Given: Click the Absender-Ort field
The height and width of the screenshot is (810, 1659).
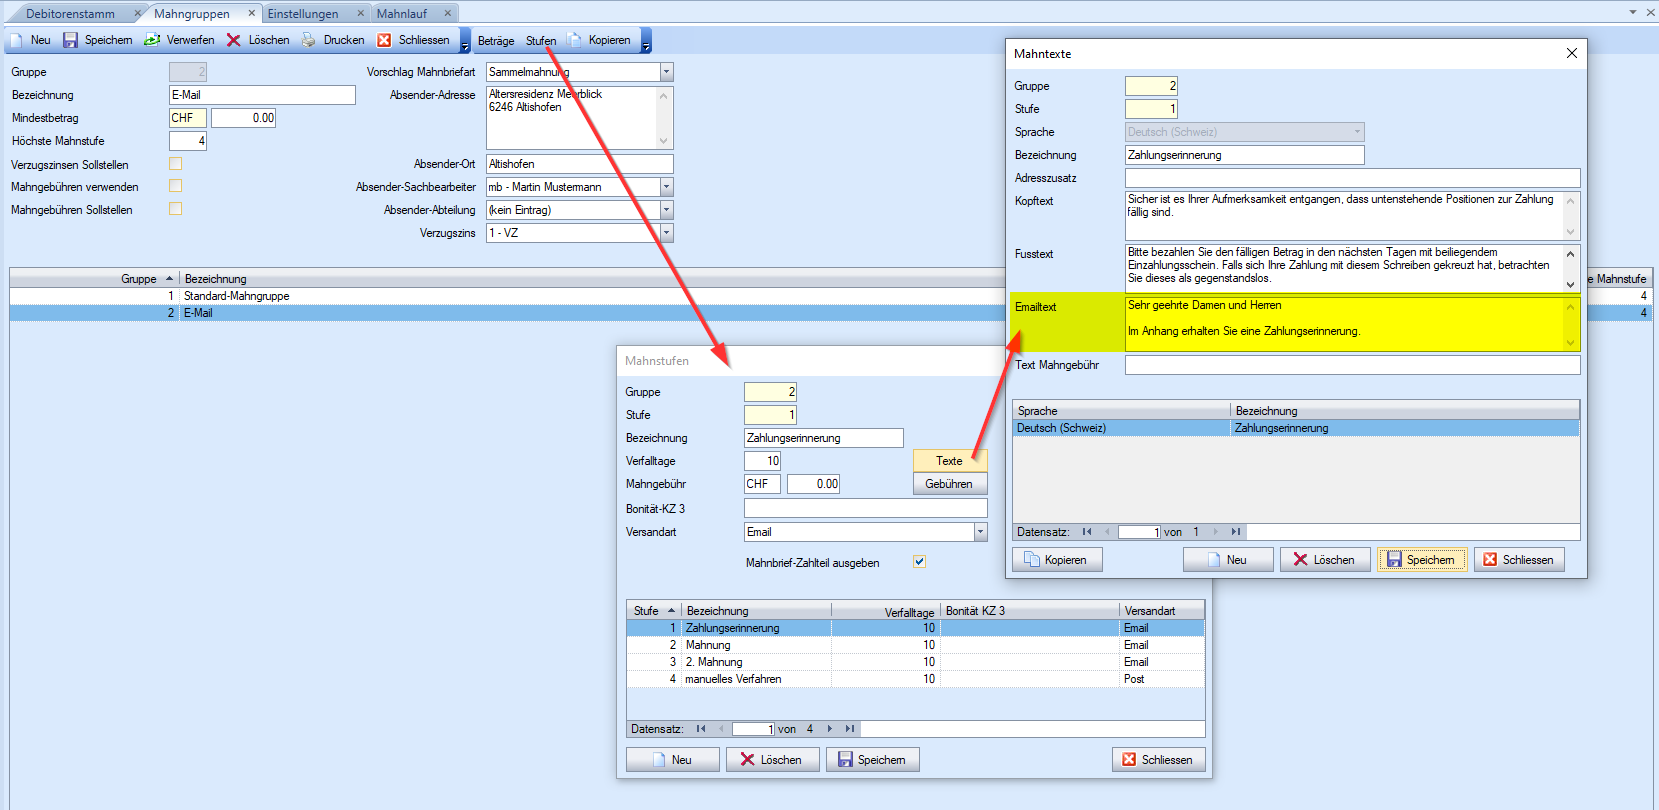Looking at the screenshot, I should tap(580, 164).
